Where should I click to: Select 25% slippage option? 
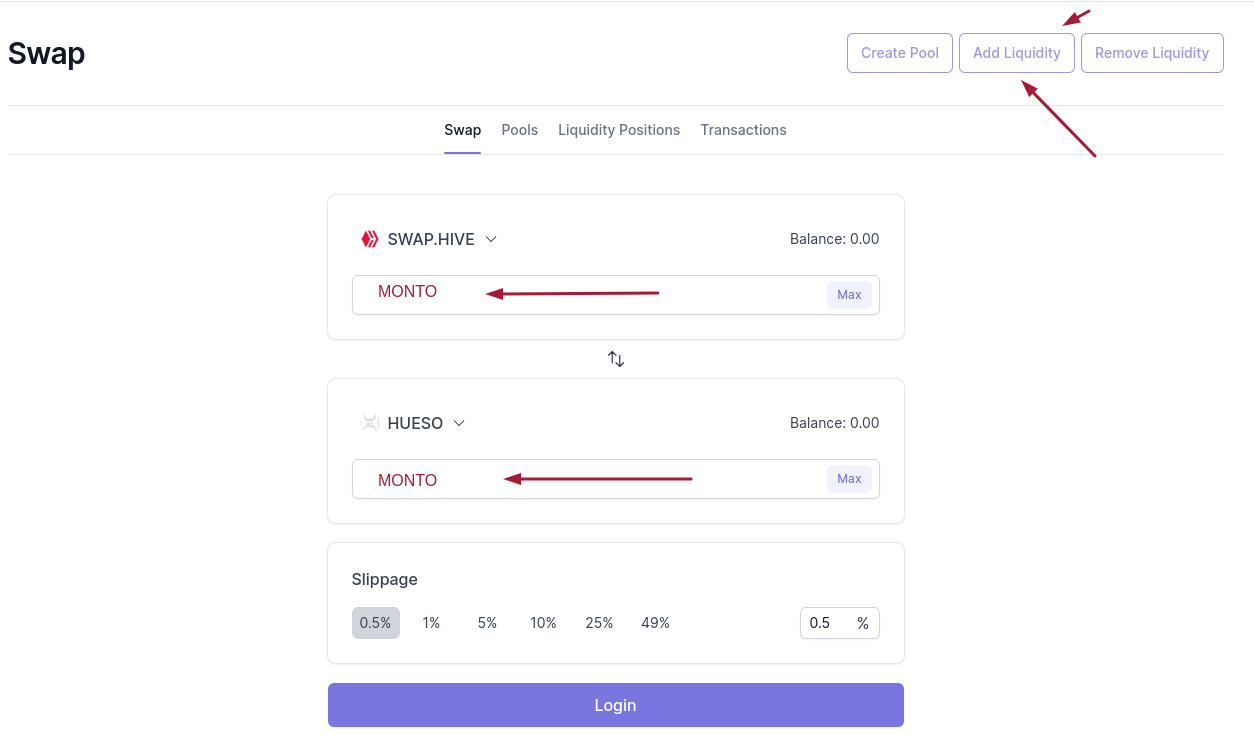click(x=599, y=623)
